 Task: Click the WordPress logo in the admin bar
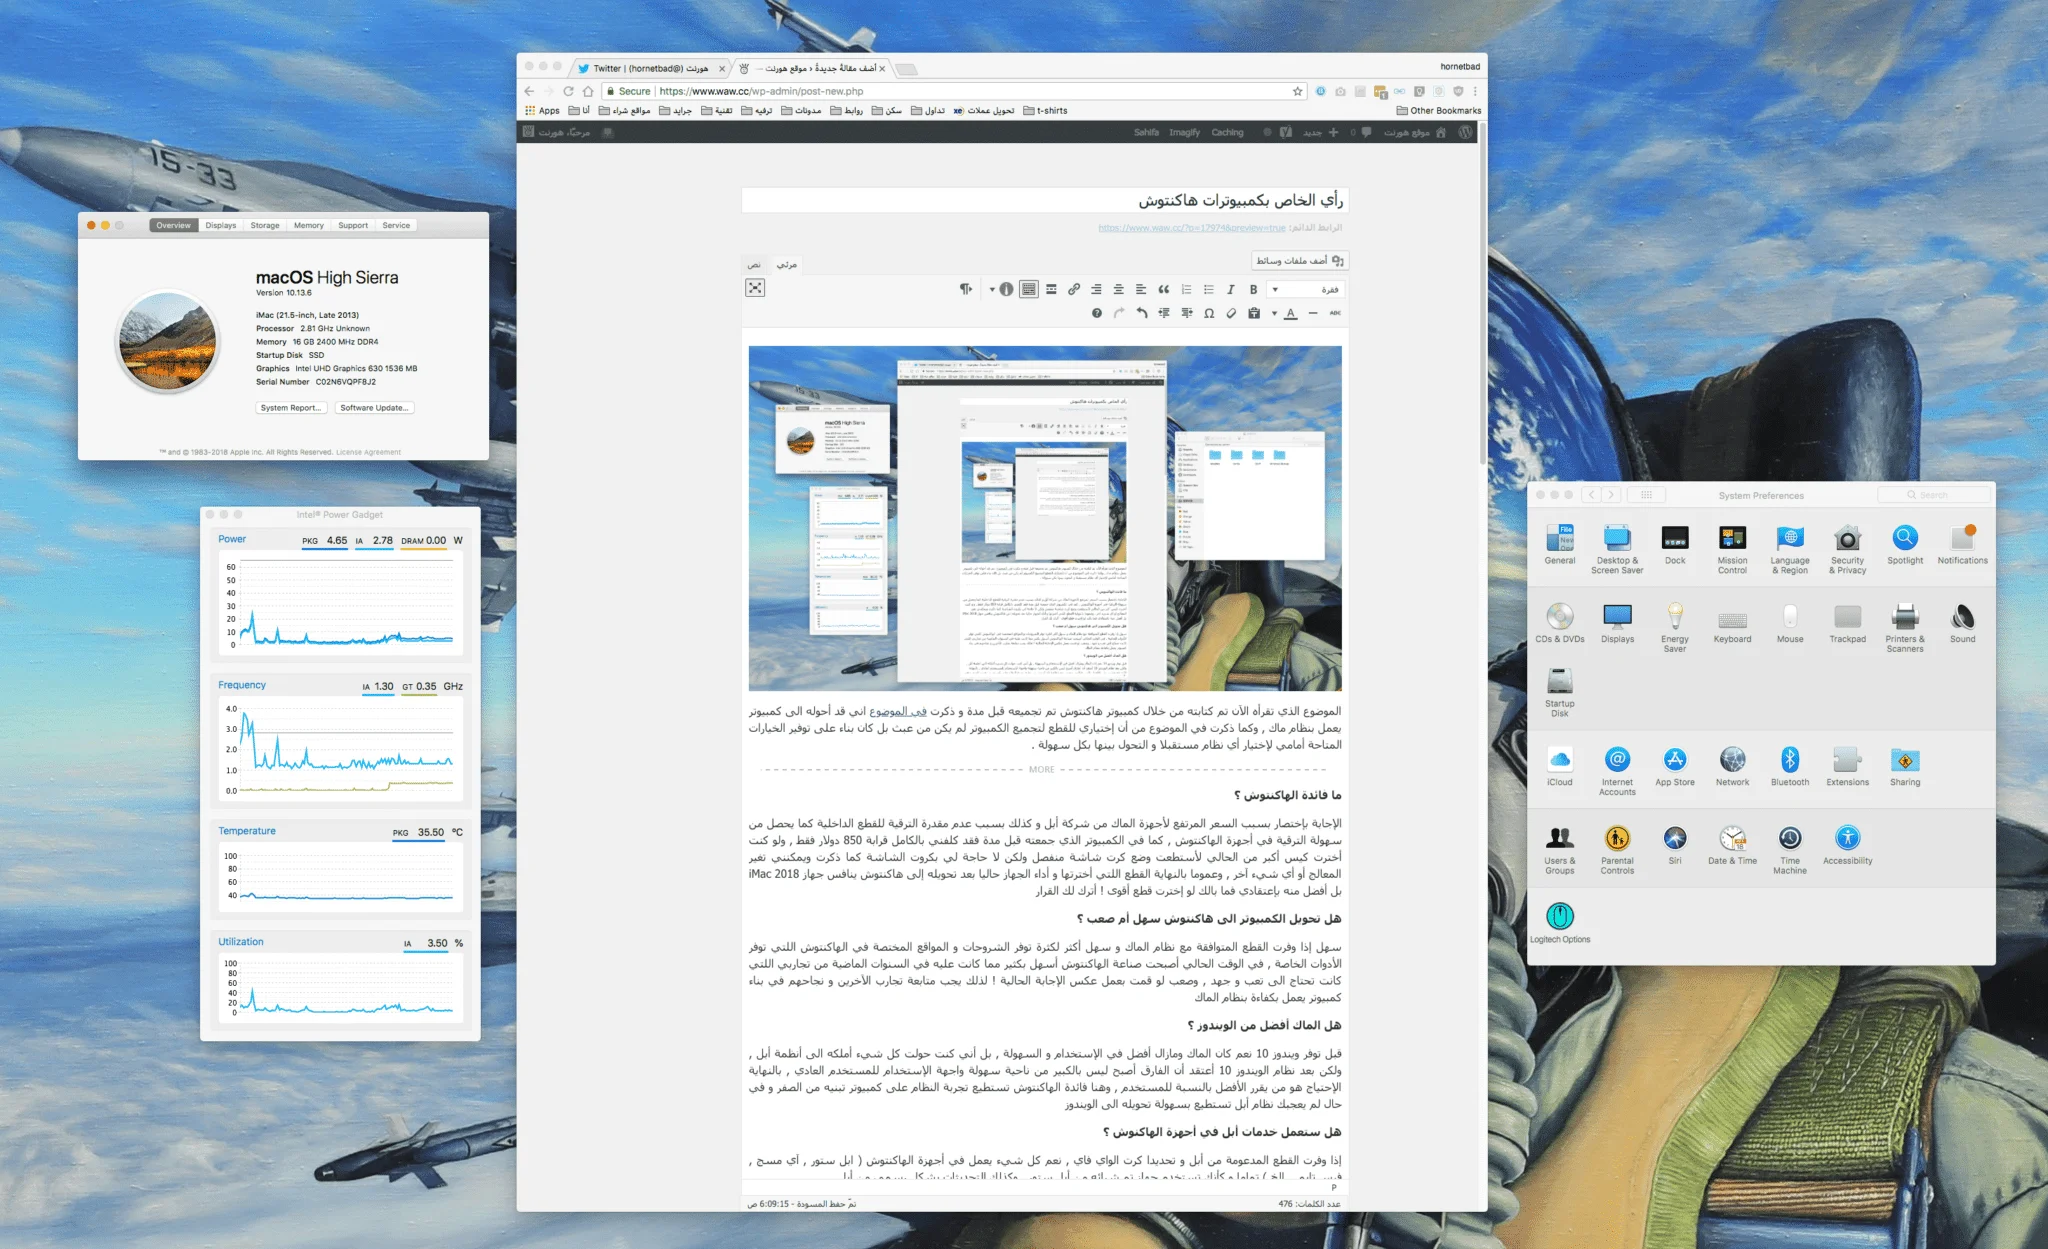coord(1465,132)
